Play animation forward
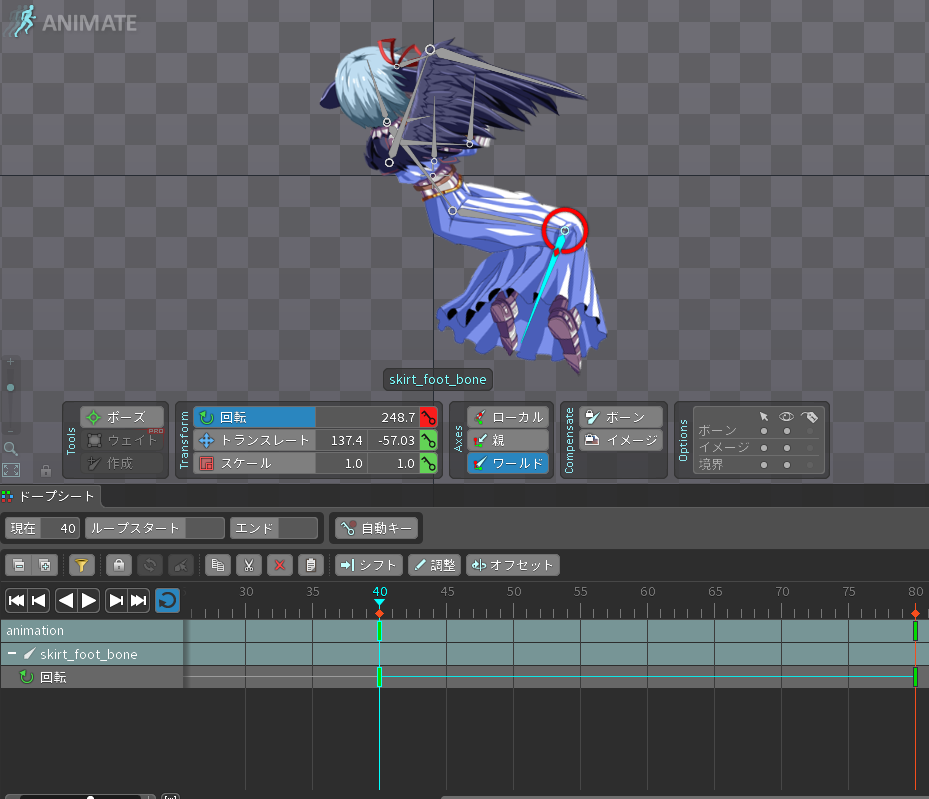This screenshot has height=799, width=929. tap(89, 601)
